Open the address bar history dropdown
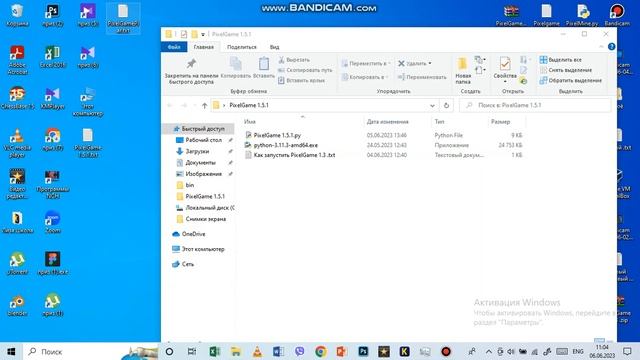Screen dimensions: 640x360 [x=432, y=105]
